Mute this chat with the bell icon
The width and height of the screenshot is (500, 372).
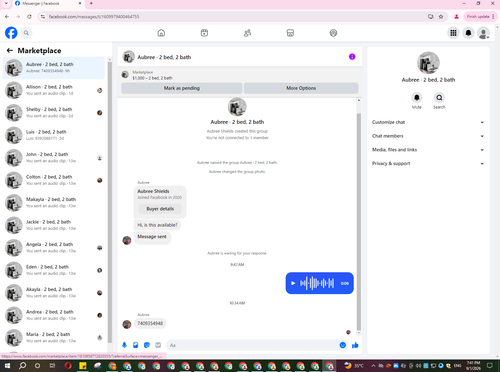coord(417,98)
